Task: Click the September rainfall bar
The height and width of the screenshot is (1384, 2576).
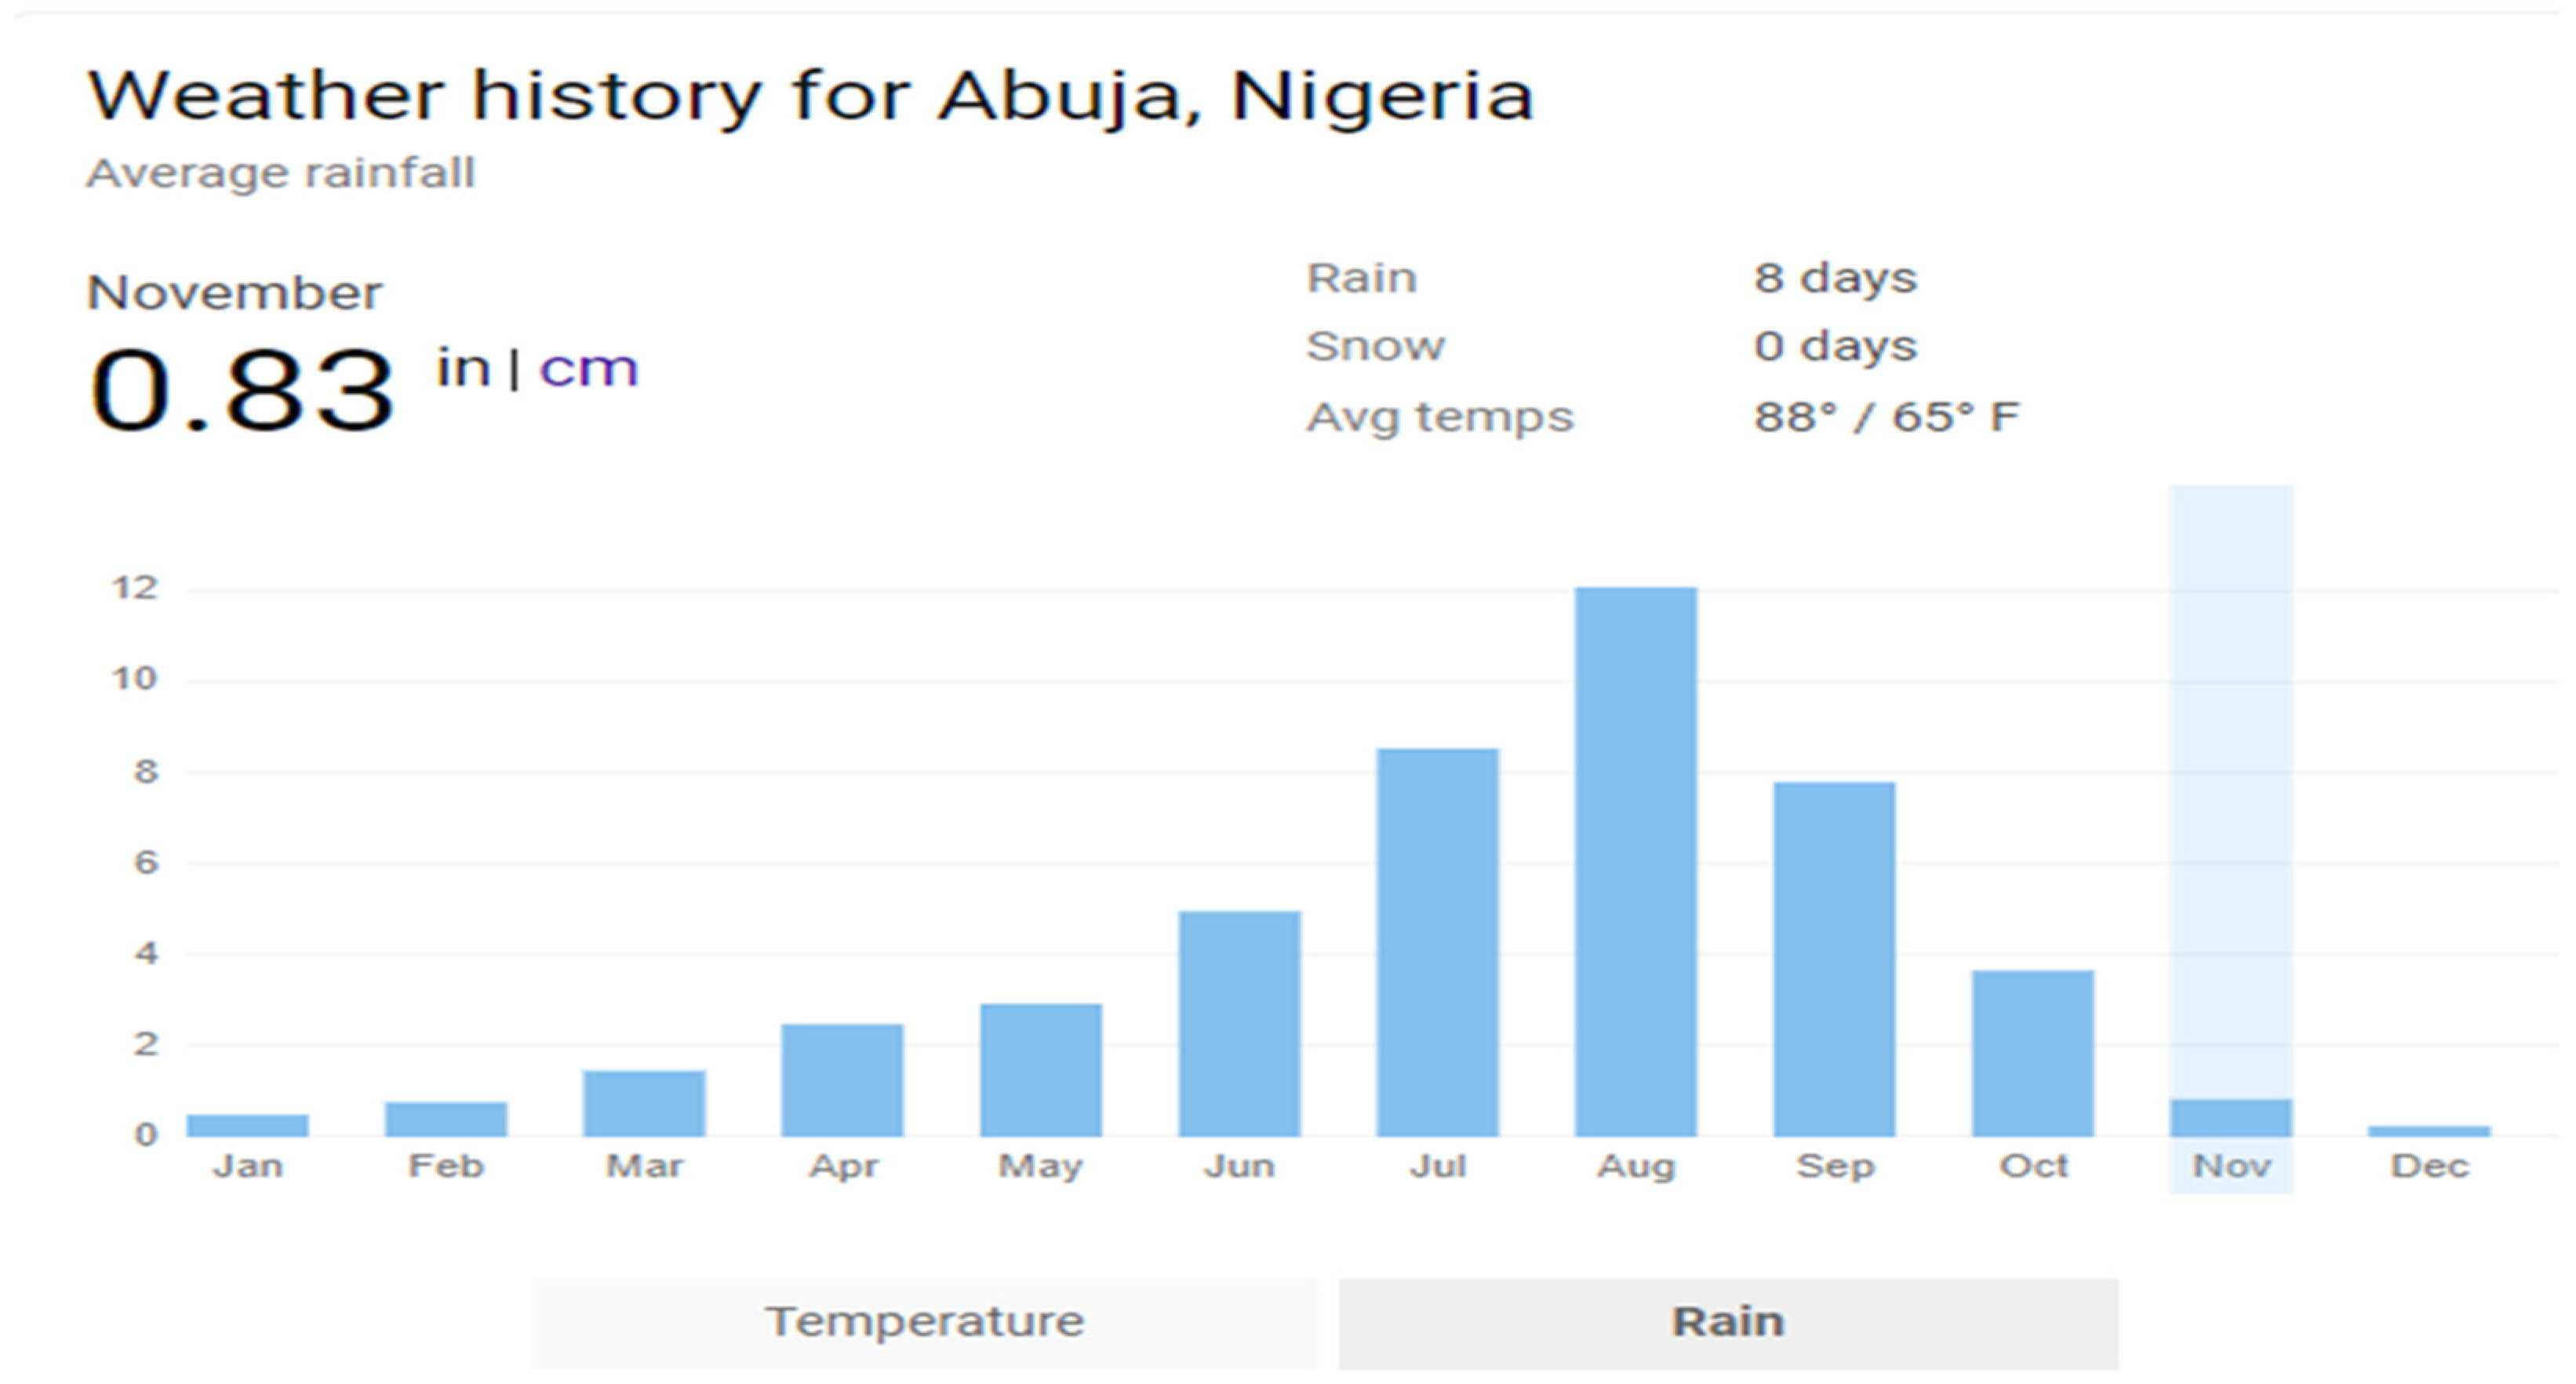Action: click(1834, 959)
